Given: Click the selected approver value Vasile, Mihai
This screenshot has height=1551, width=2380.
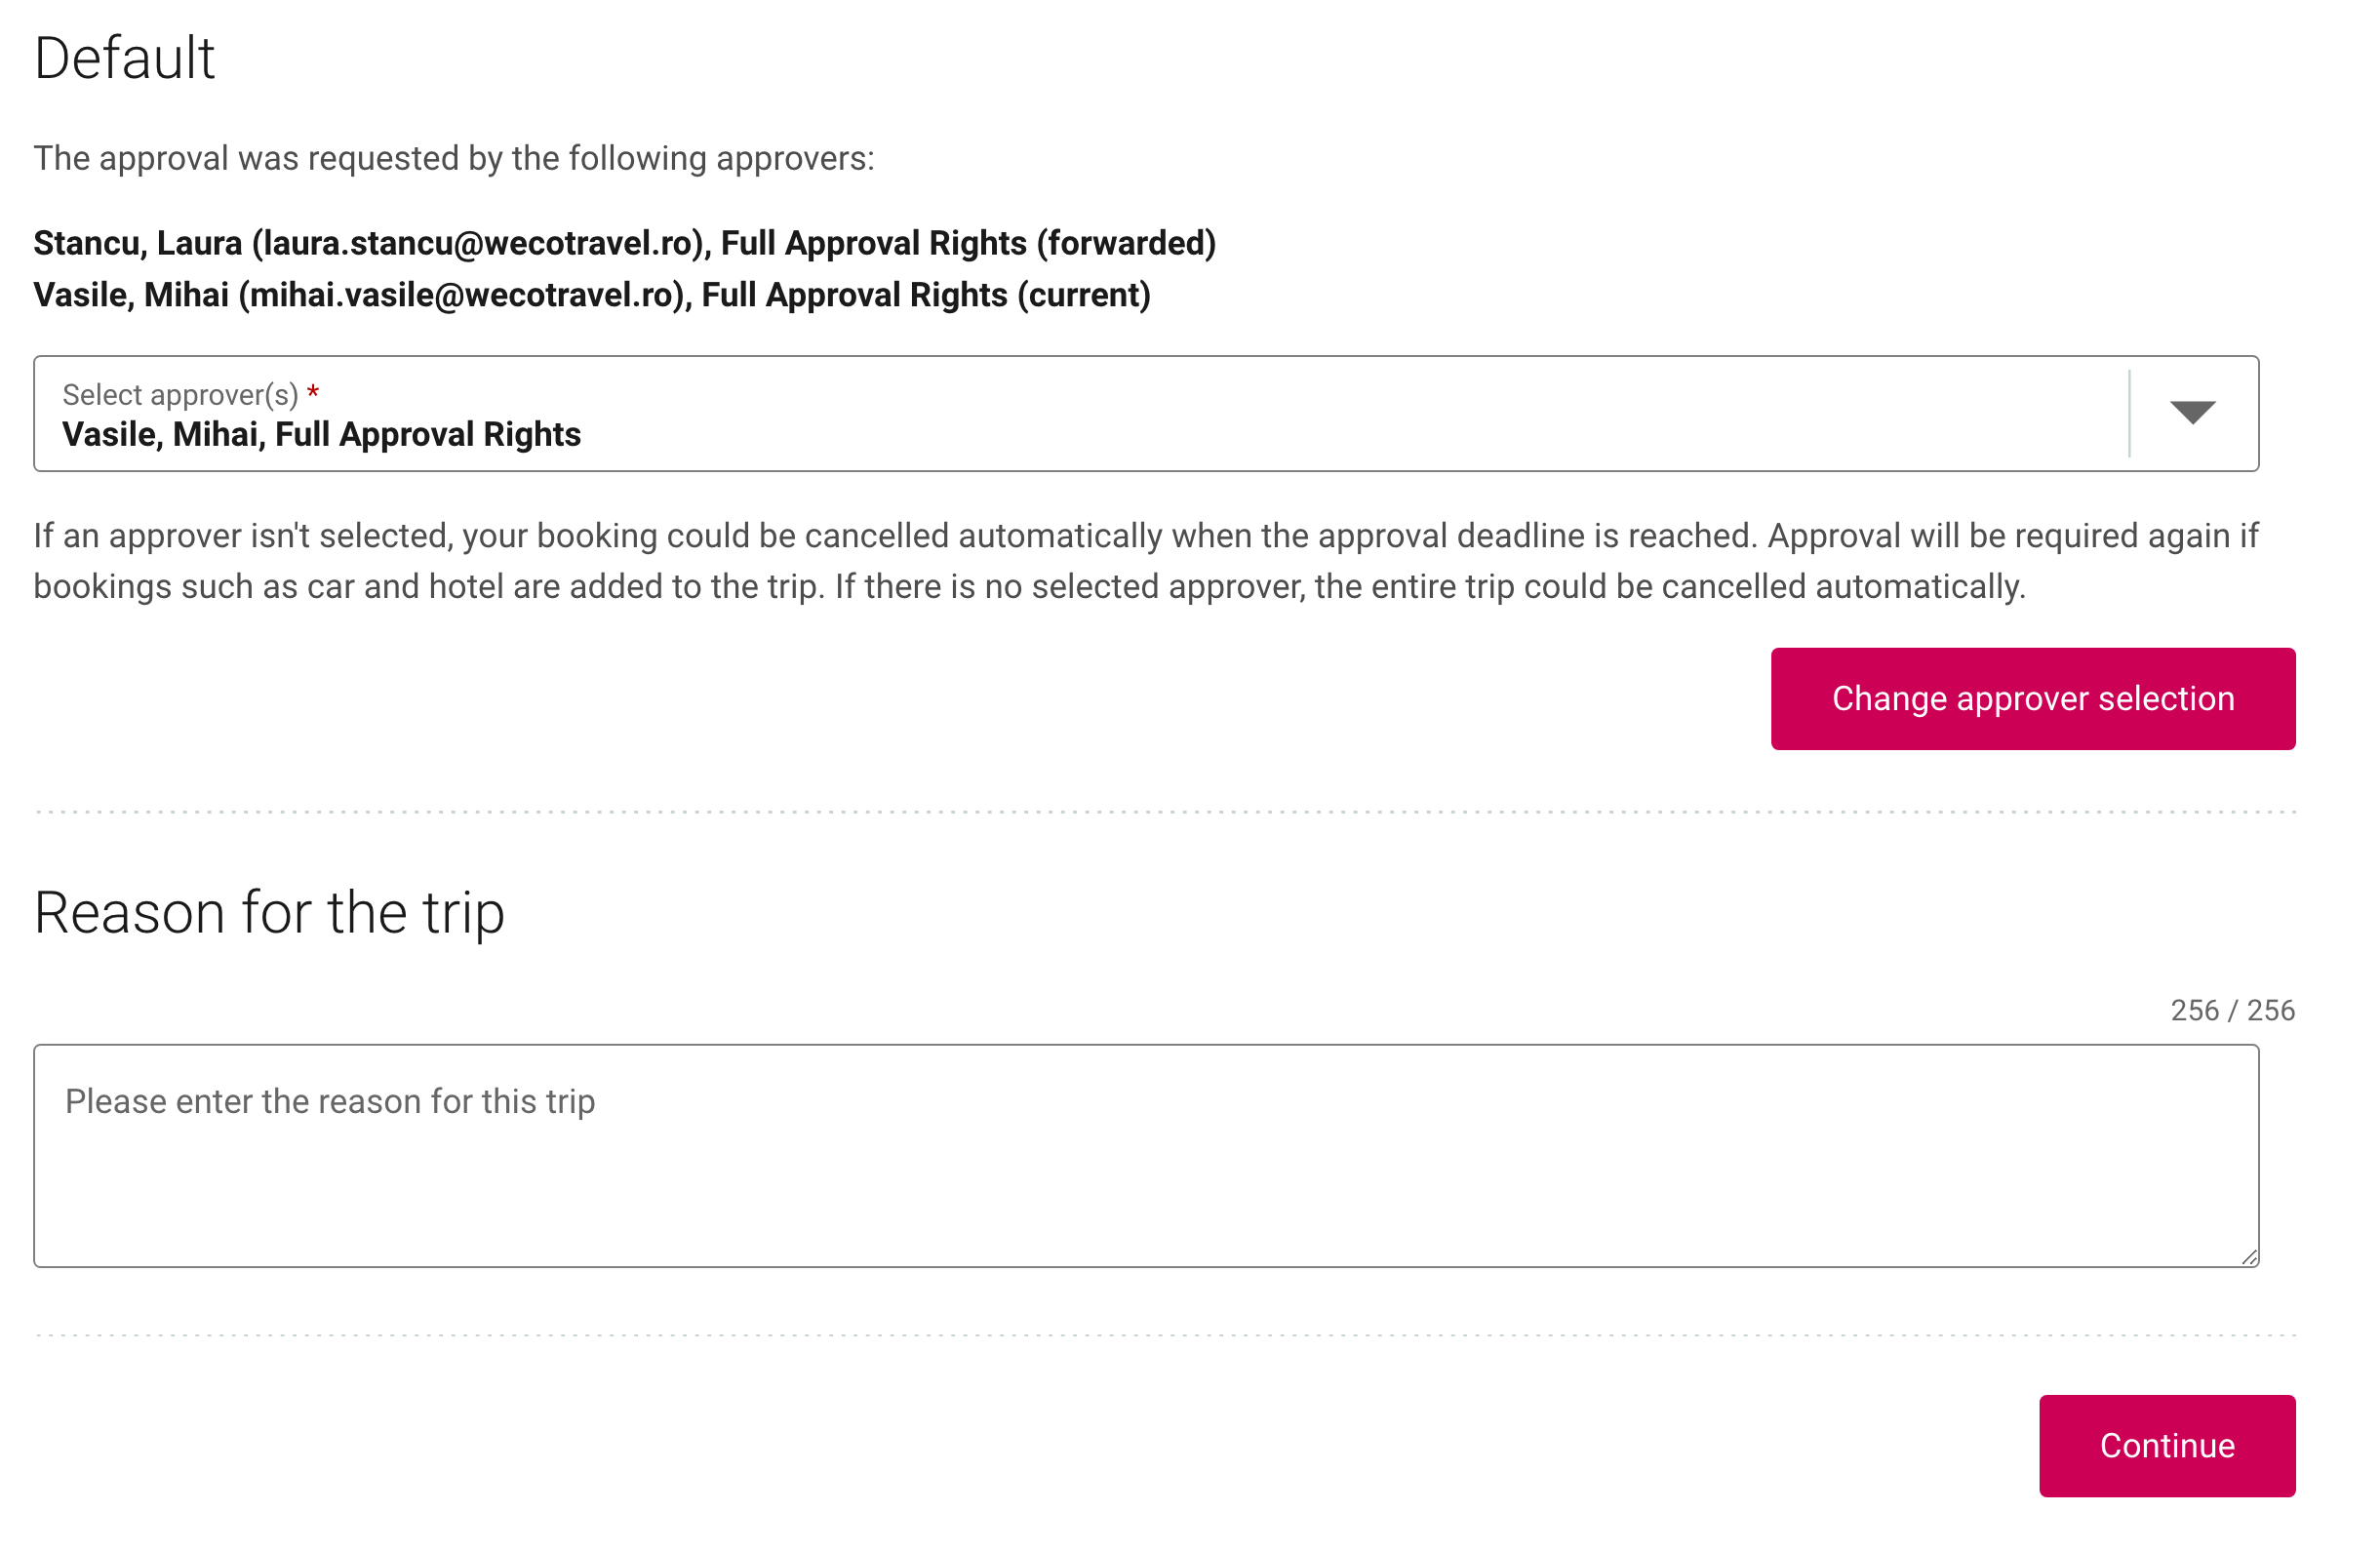Looking at the screenshot, I should [320, 434].
